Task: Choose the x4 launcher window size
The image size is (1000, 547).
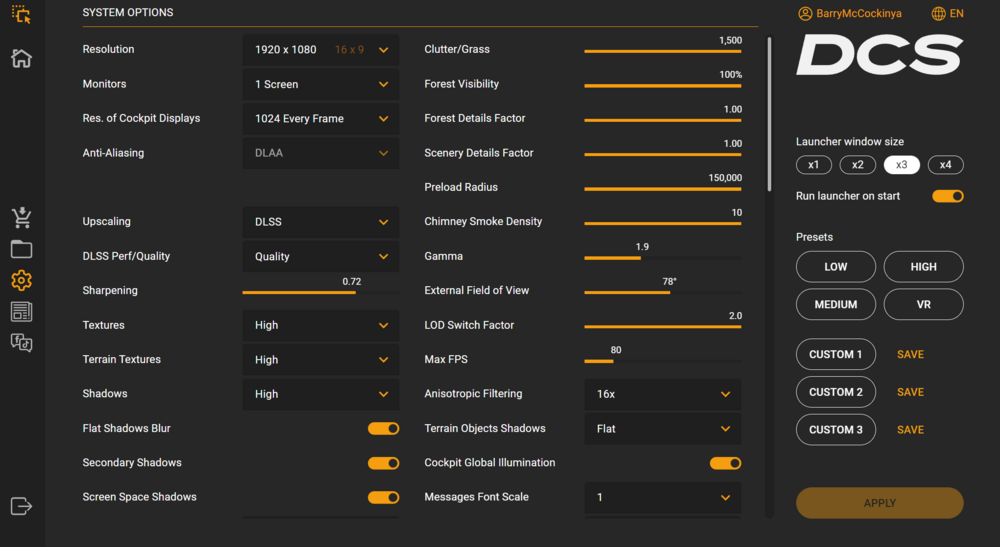Action: (945, 165)
